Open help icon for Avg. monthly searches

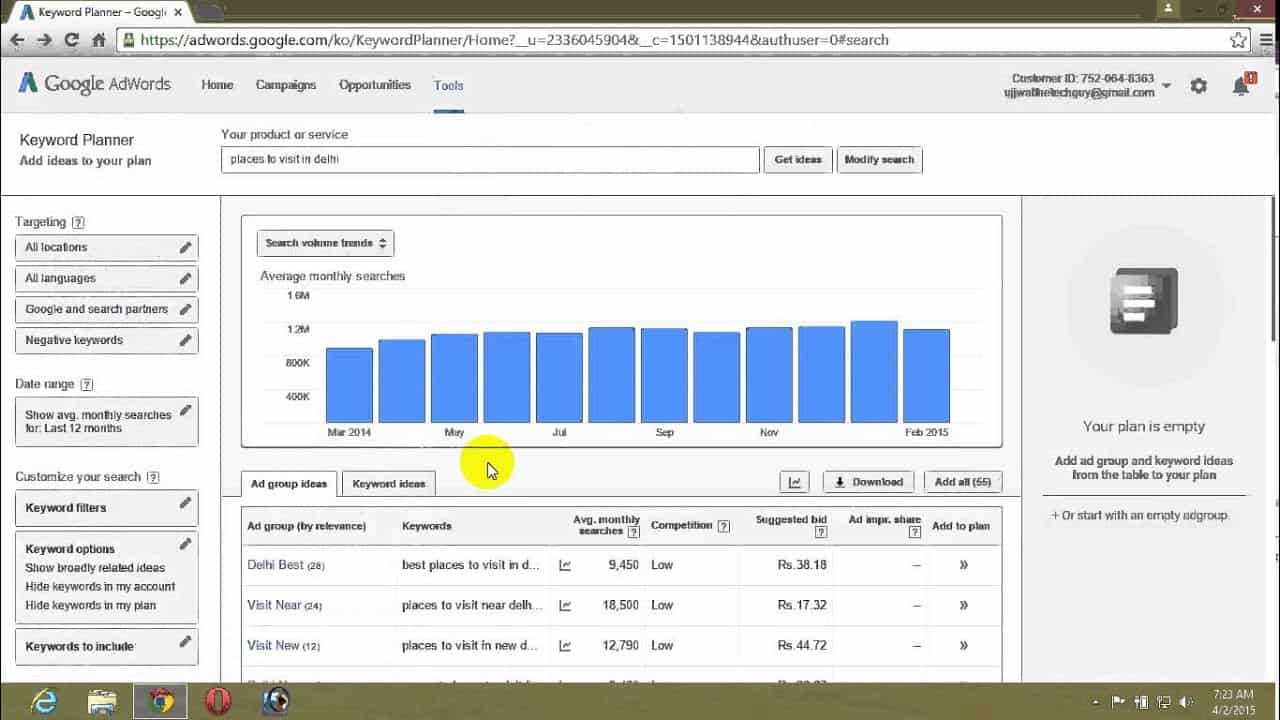coord(633,533)
